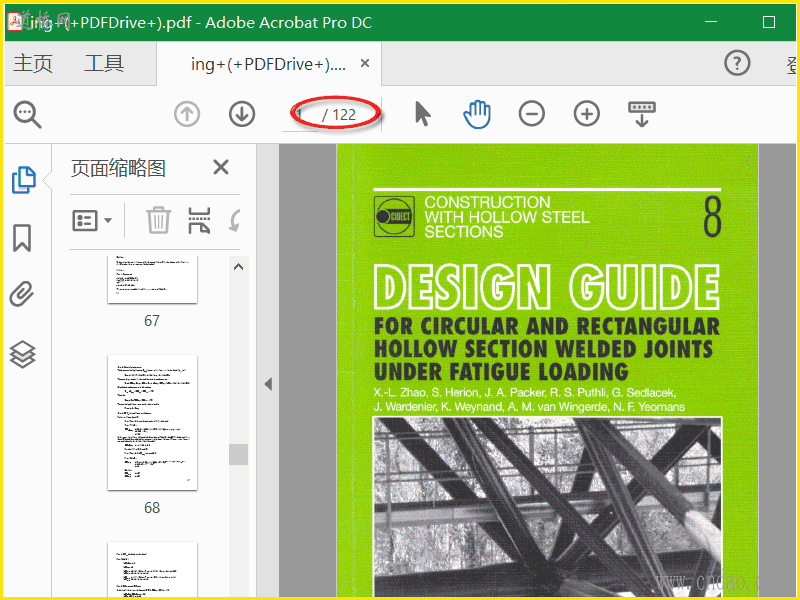Click the Acrobat logo in title bar
The height and width of the screenshot is (600, 800).
[x=15, y=22]
